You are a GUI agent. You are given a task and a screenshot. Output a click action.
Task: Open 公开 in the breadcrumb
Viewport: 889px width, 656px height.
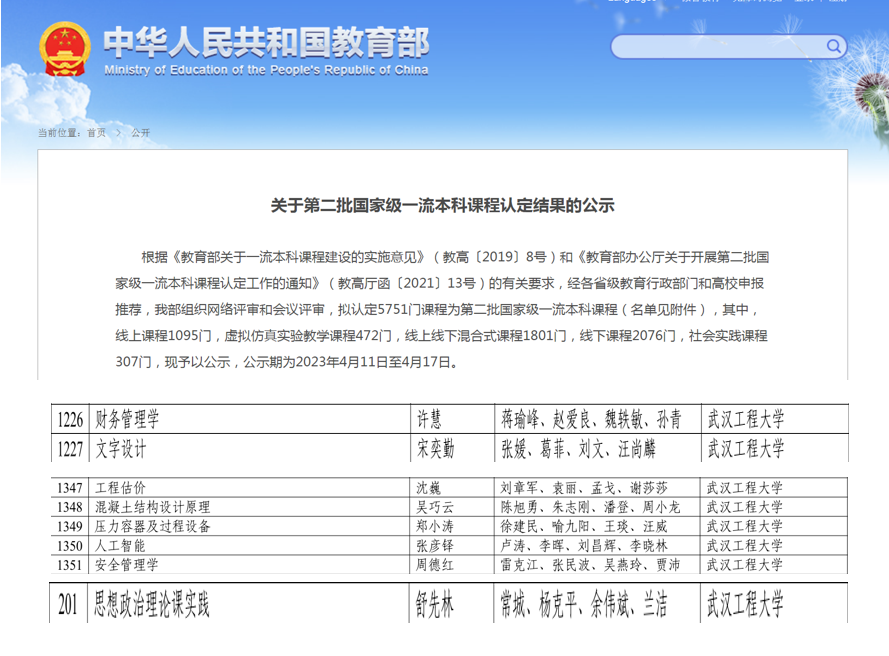click(x=141, y=133)
